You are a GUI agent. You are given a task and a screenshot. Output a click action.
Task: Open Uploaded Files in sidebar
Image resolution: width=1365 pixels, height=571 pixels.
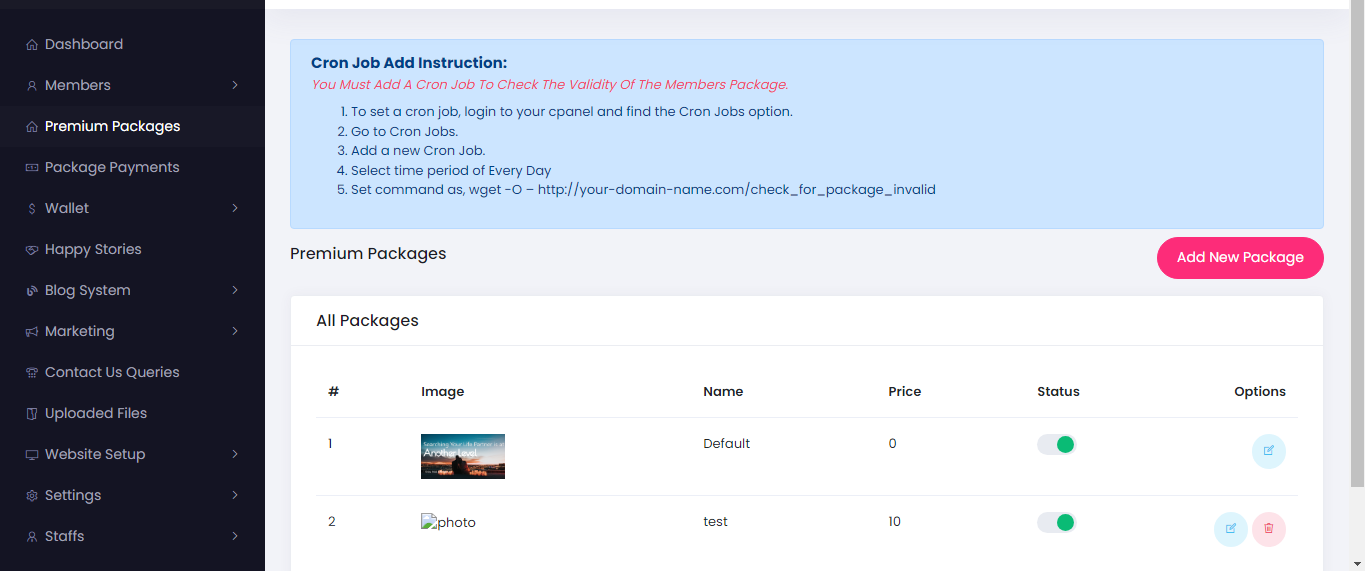pos(96,414)
